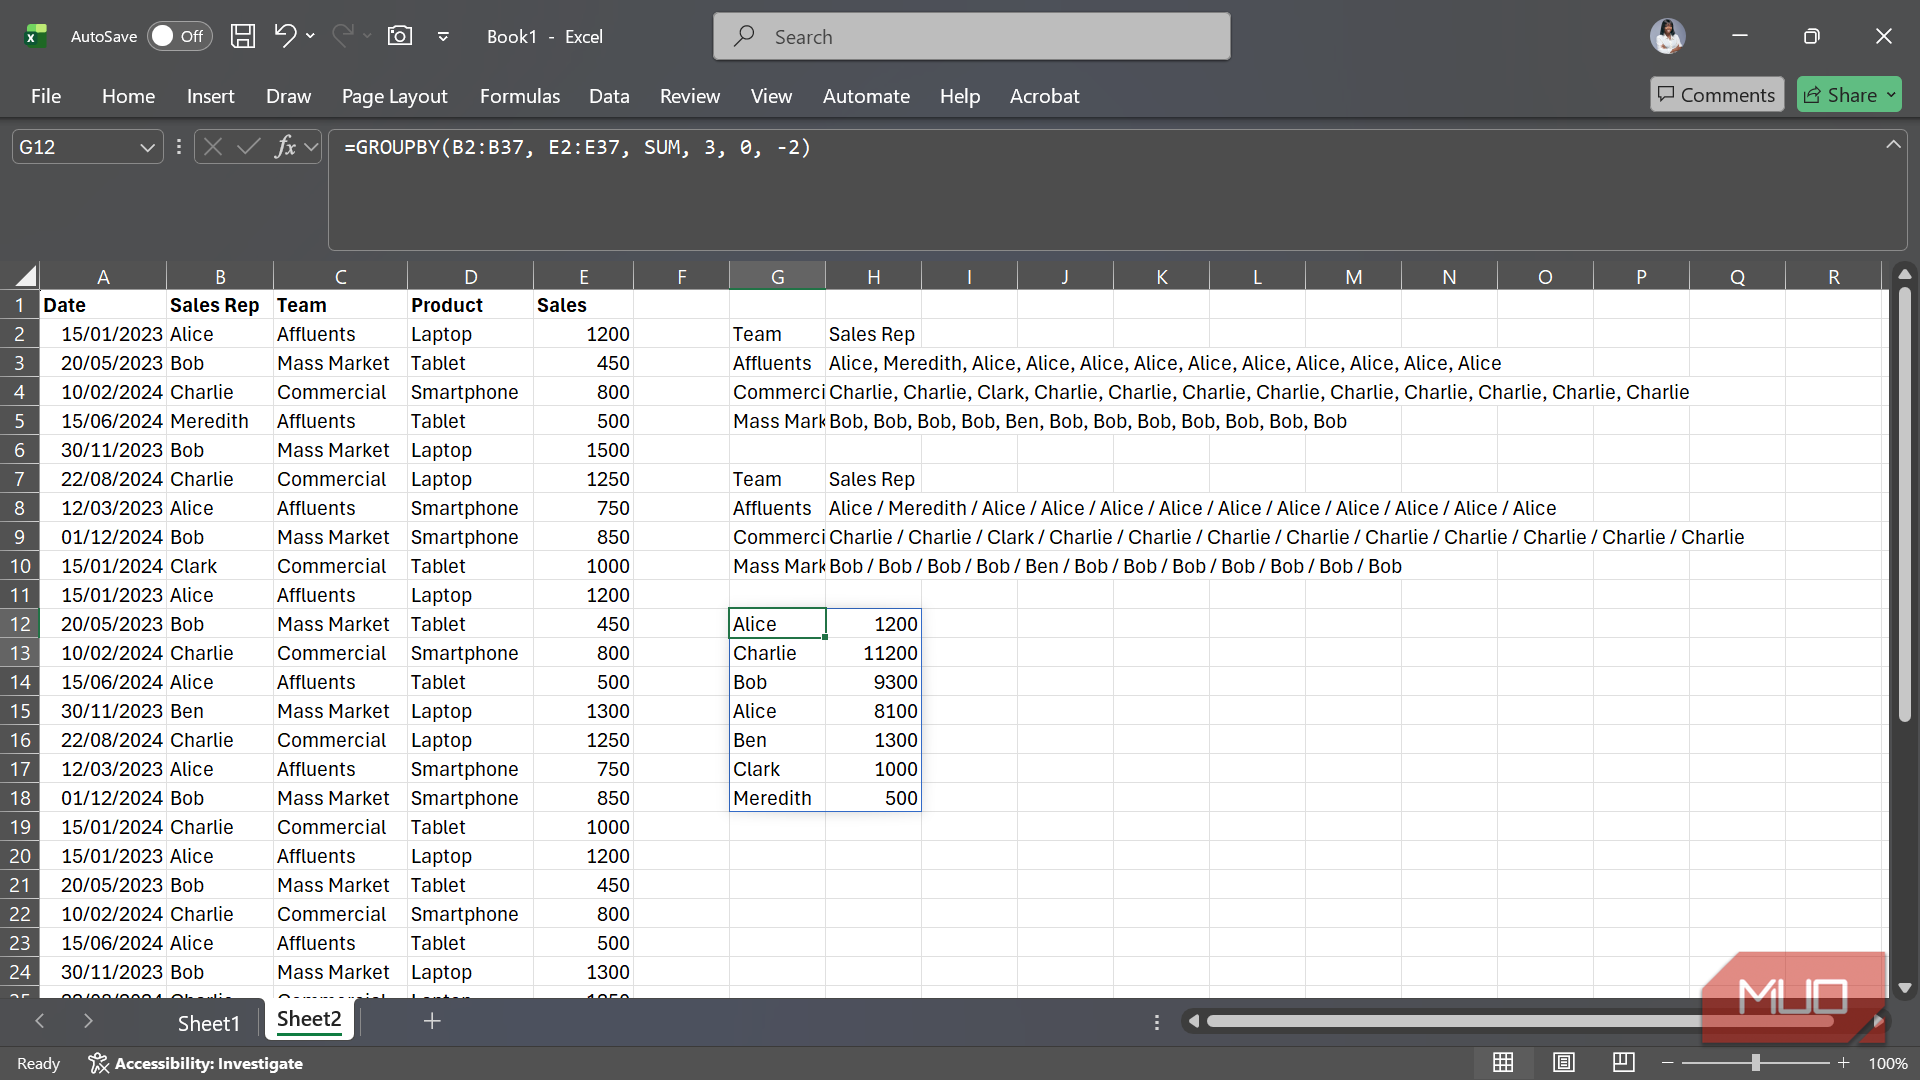Open the Customize Quick Access Toolbar dropdown
1920x1080 pixels.
(x=443, y=36)
